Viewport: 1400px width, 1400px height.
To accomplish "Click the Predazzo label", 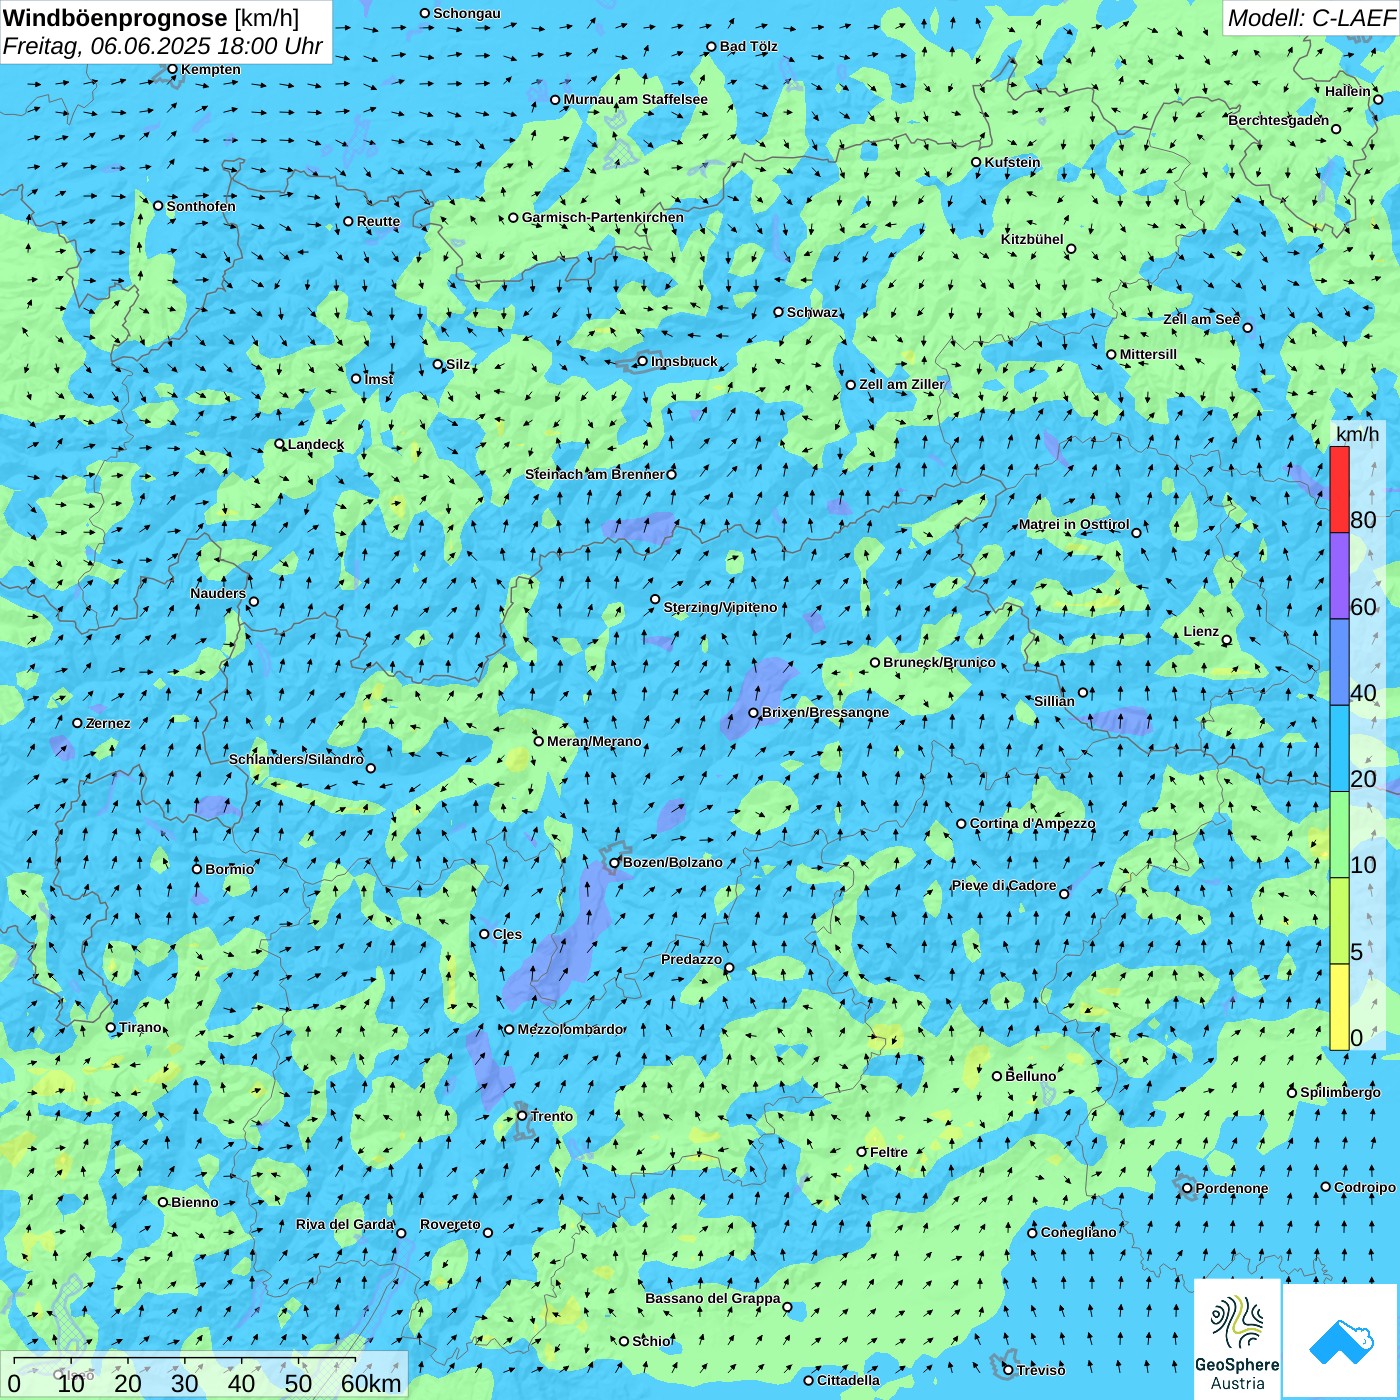I will [691, 959].
